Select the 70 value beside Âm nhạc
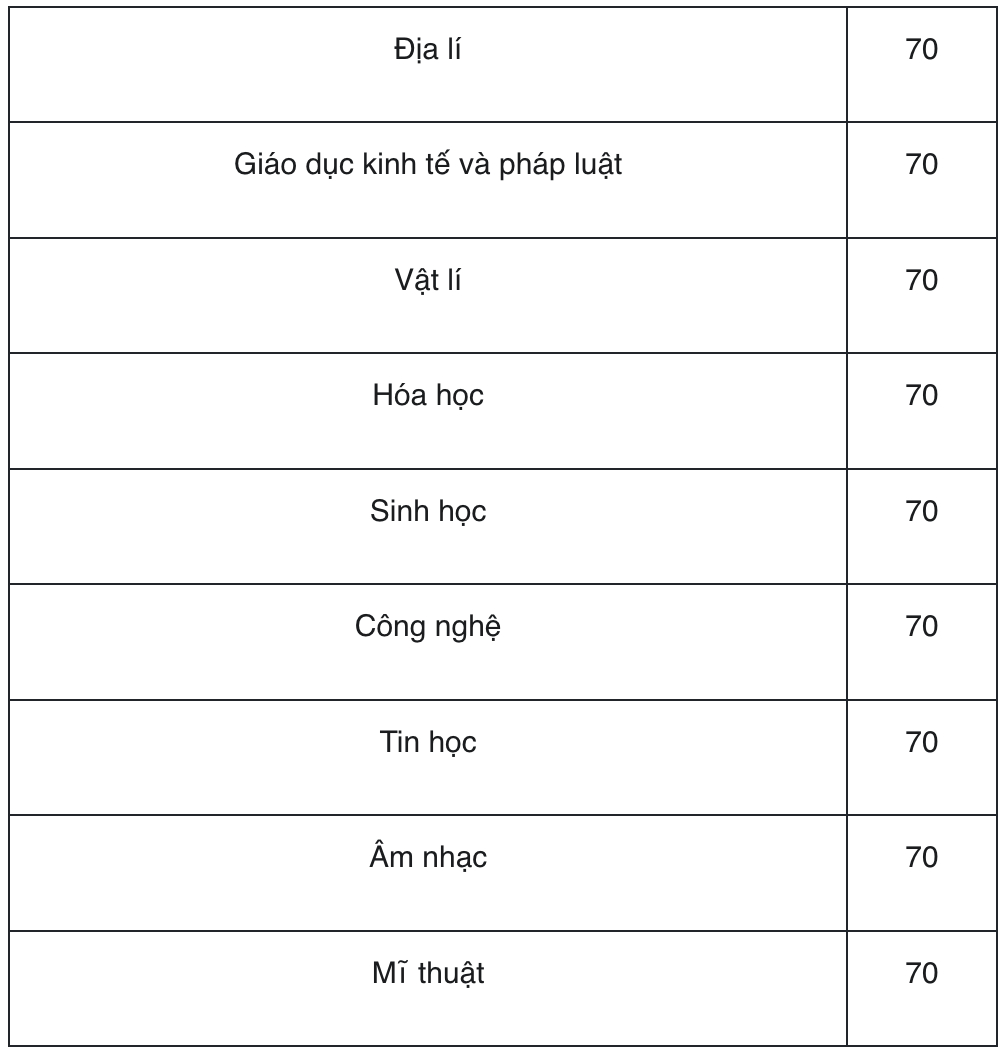Screen dimensions: 1008x1054 click(921, 858)
